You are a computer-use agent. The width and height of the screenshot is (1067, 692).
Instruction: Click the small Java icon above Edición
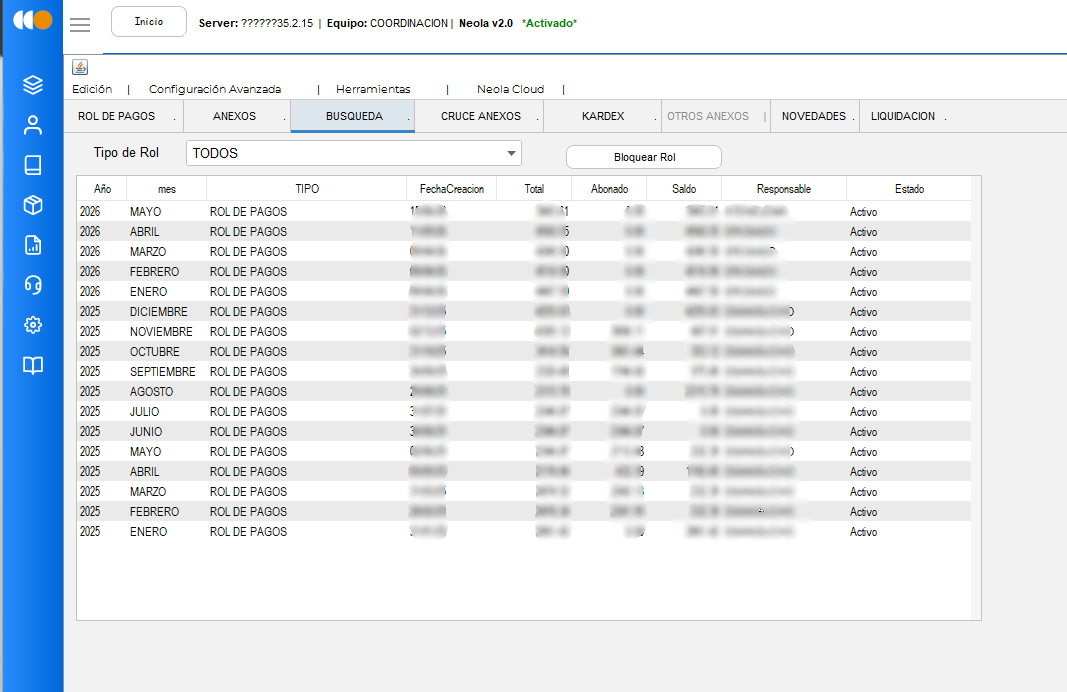pyautogui.click(x=80, y=67)
